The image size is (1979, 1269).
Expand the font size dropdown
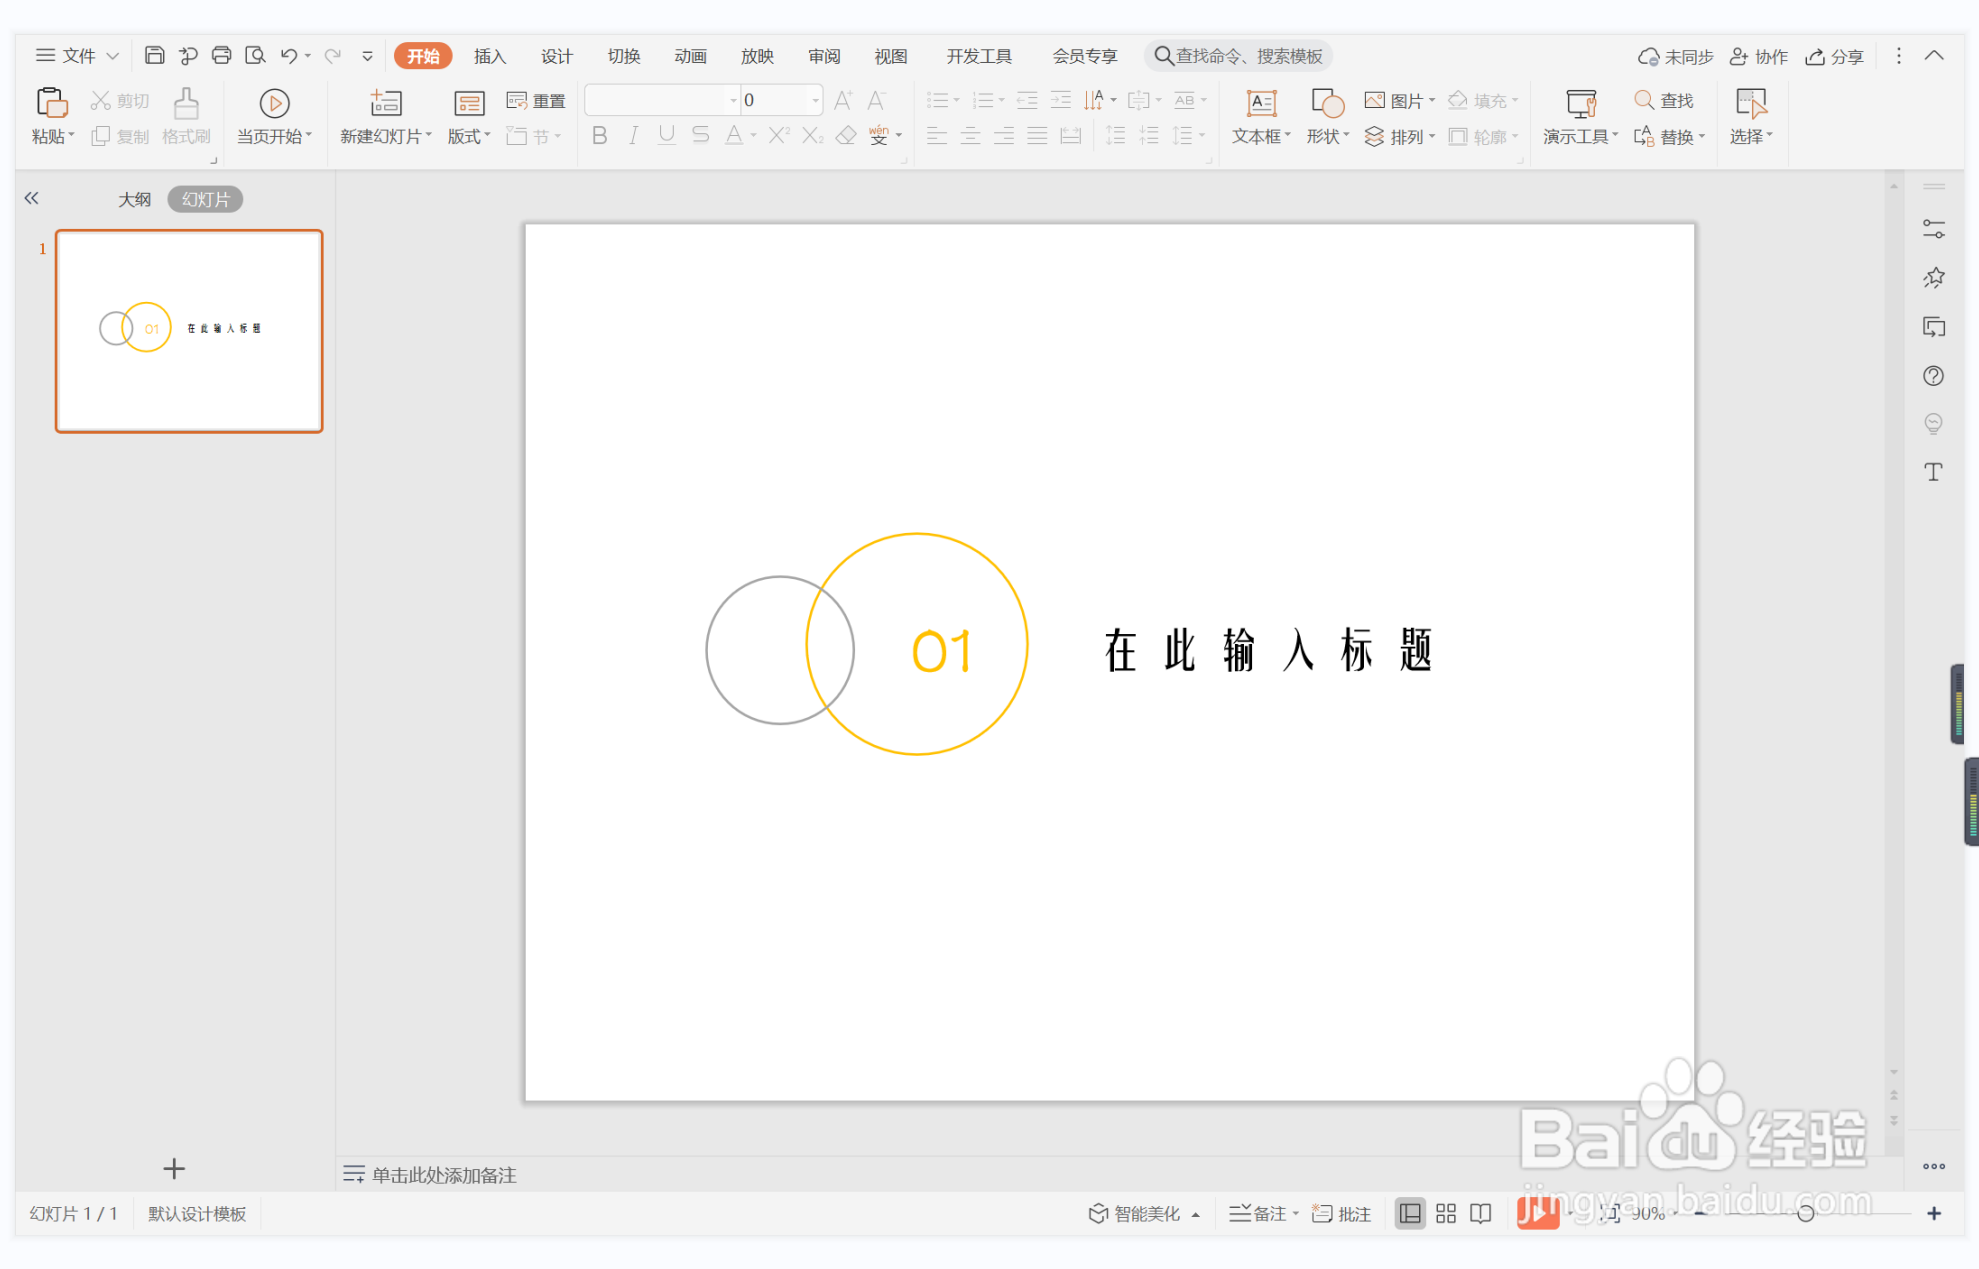[815, 100]
